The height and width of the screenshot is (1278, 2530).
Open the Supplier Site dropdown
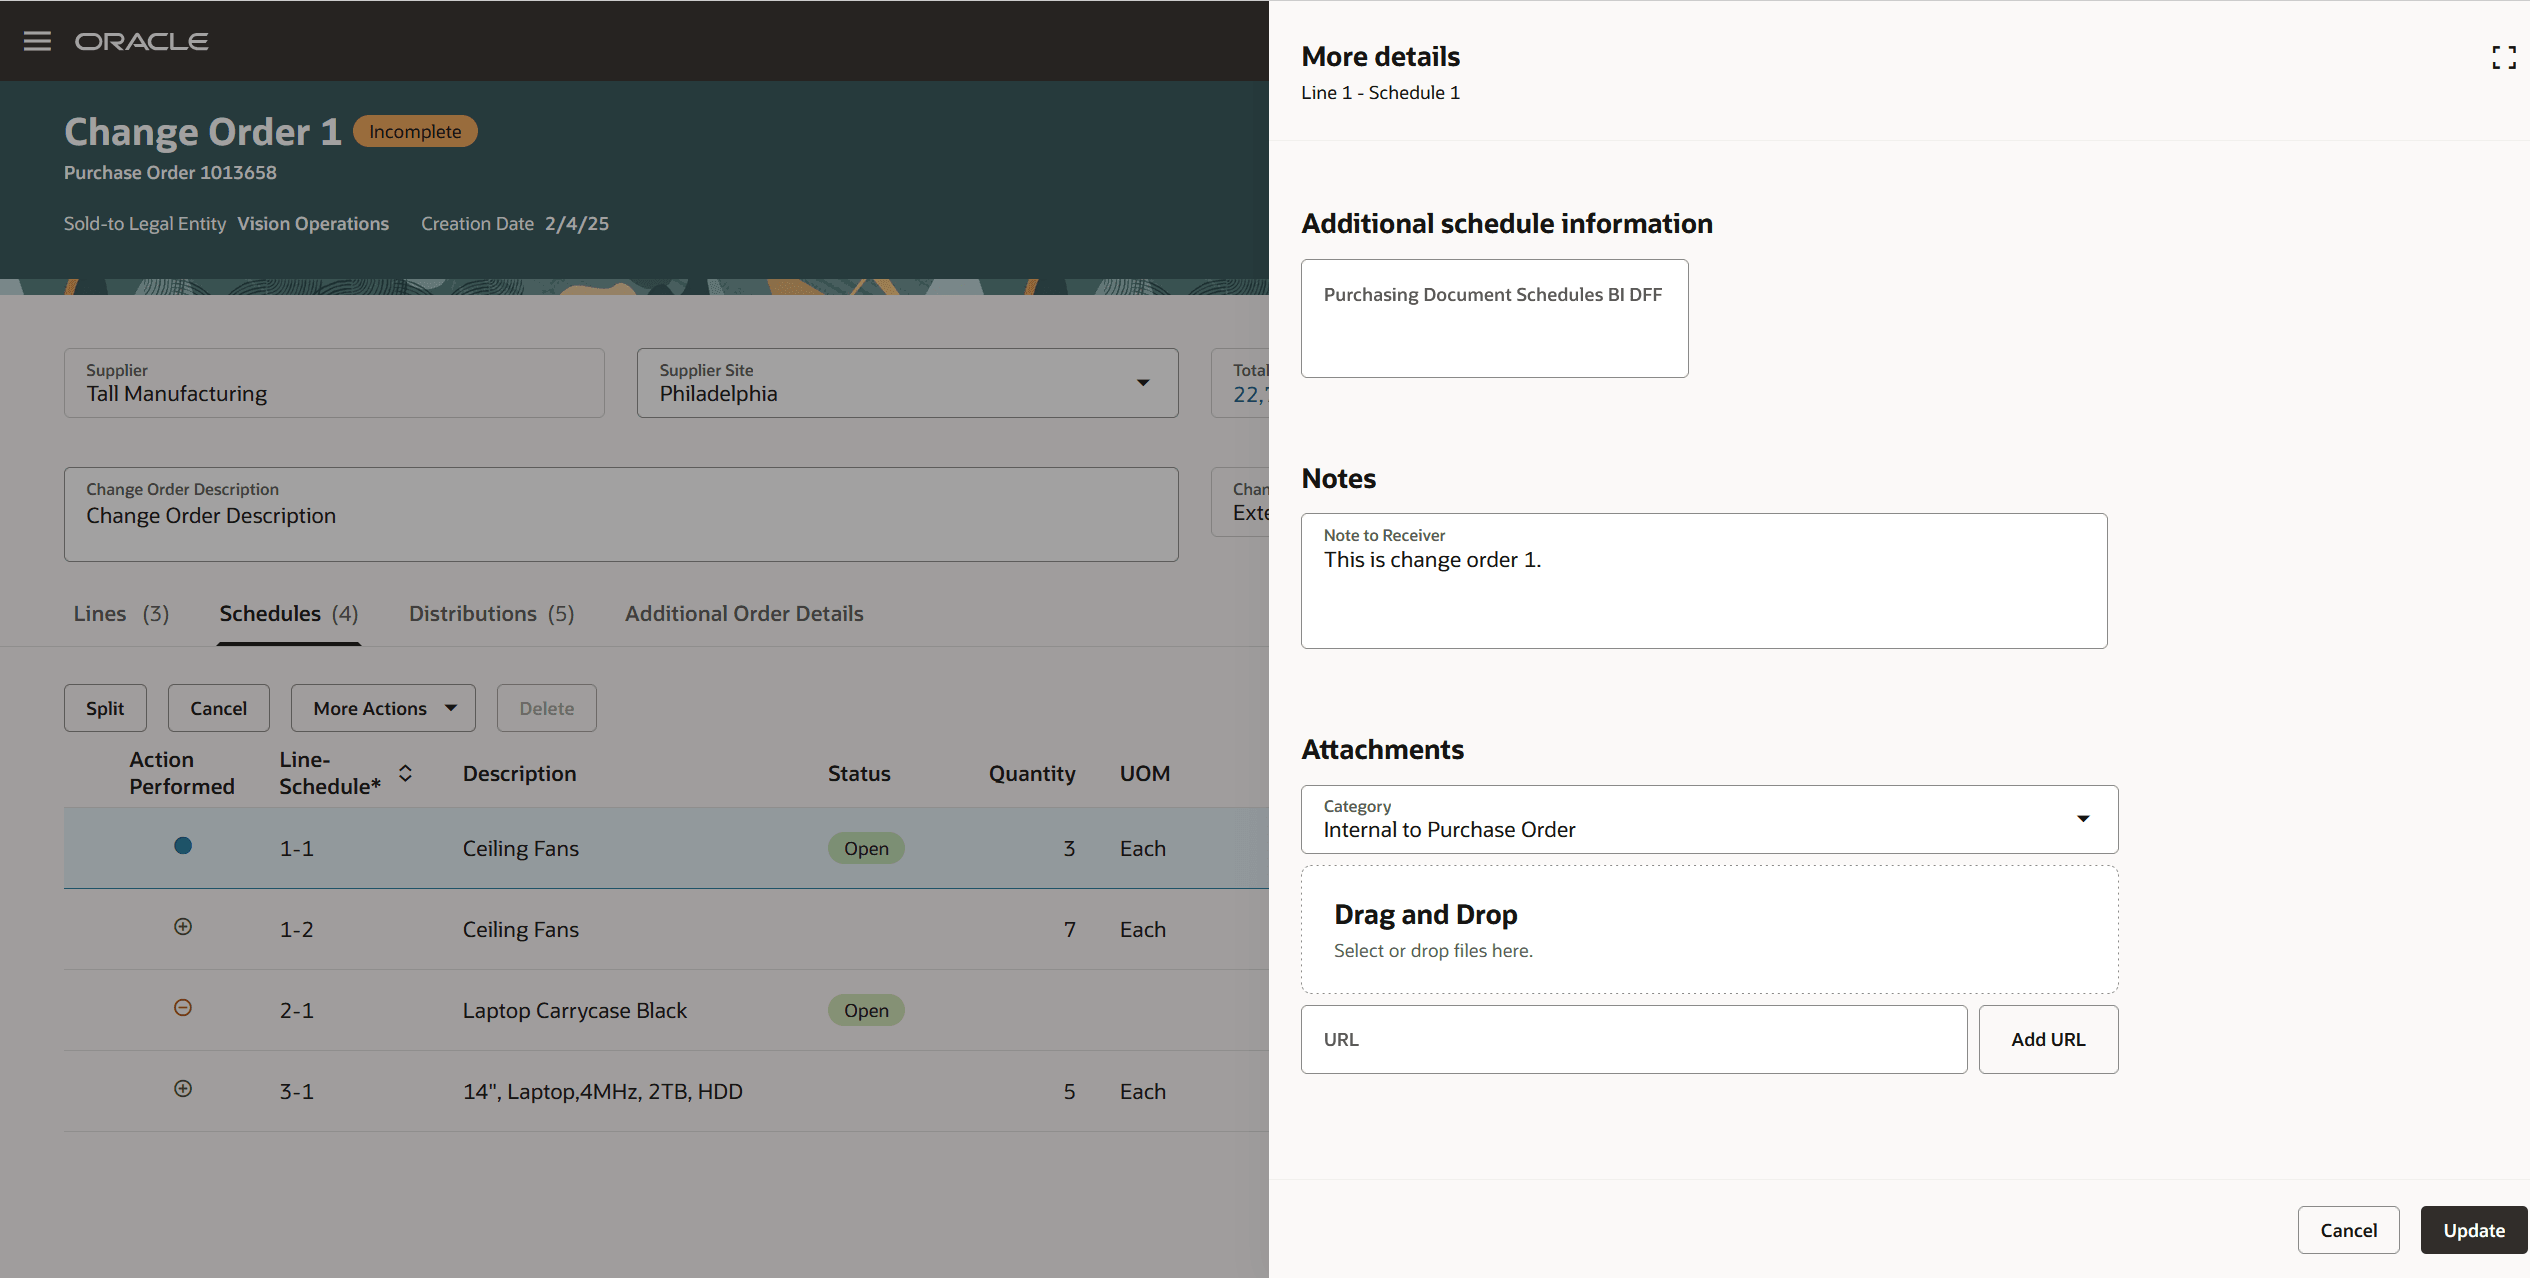(x=1142, y=383)
